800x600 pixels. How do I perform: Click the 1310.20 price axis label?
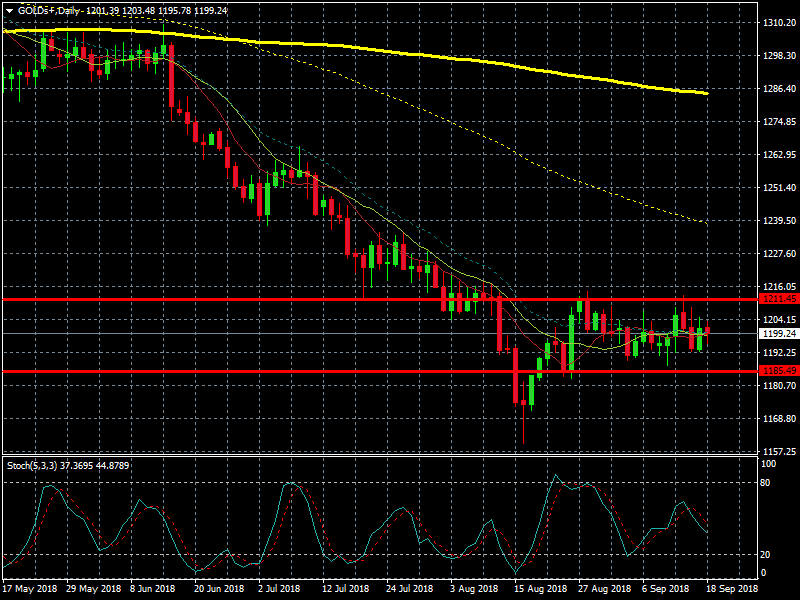[777, 22]
